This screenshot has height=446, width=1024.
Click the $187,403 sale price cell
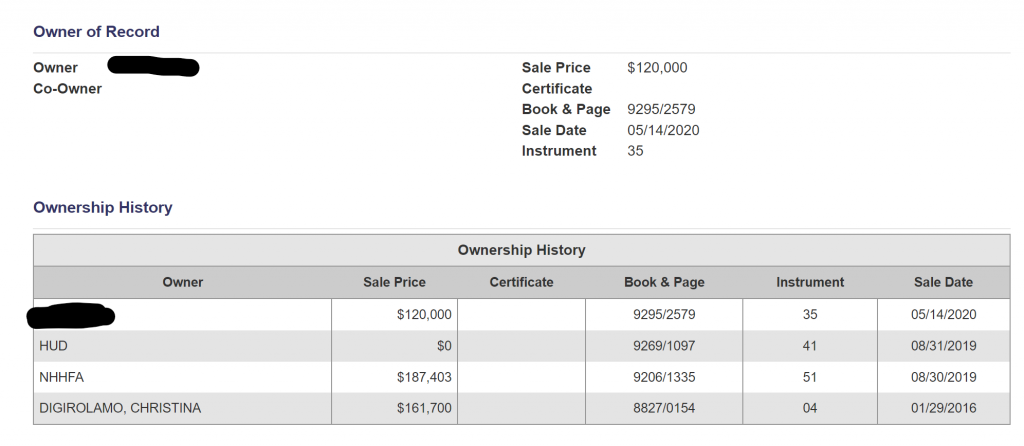point(424,377)
